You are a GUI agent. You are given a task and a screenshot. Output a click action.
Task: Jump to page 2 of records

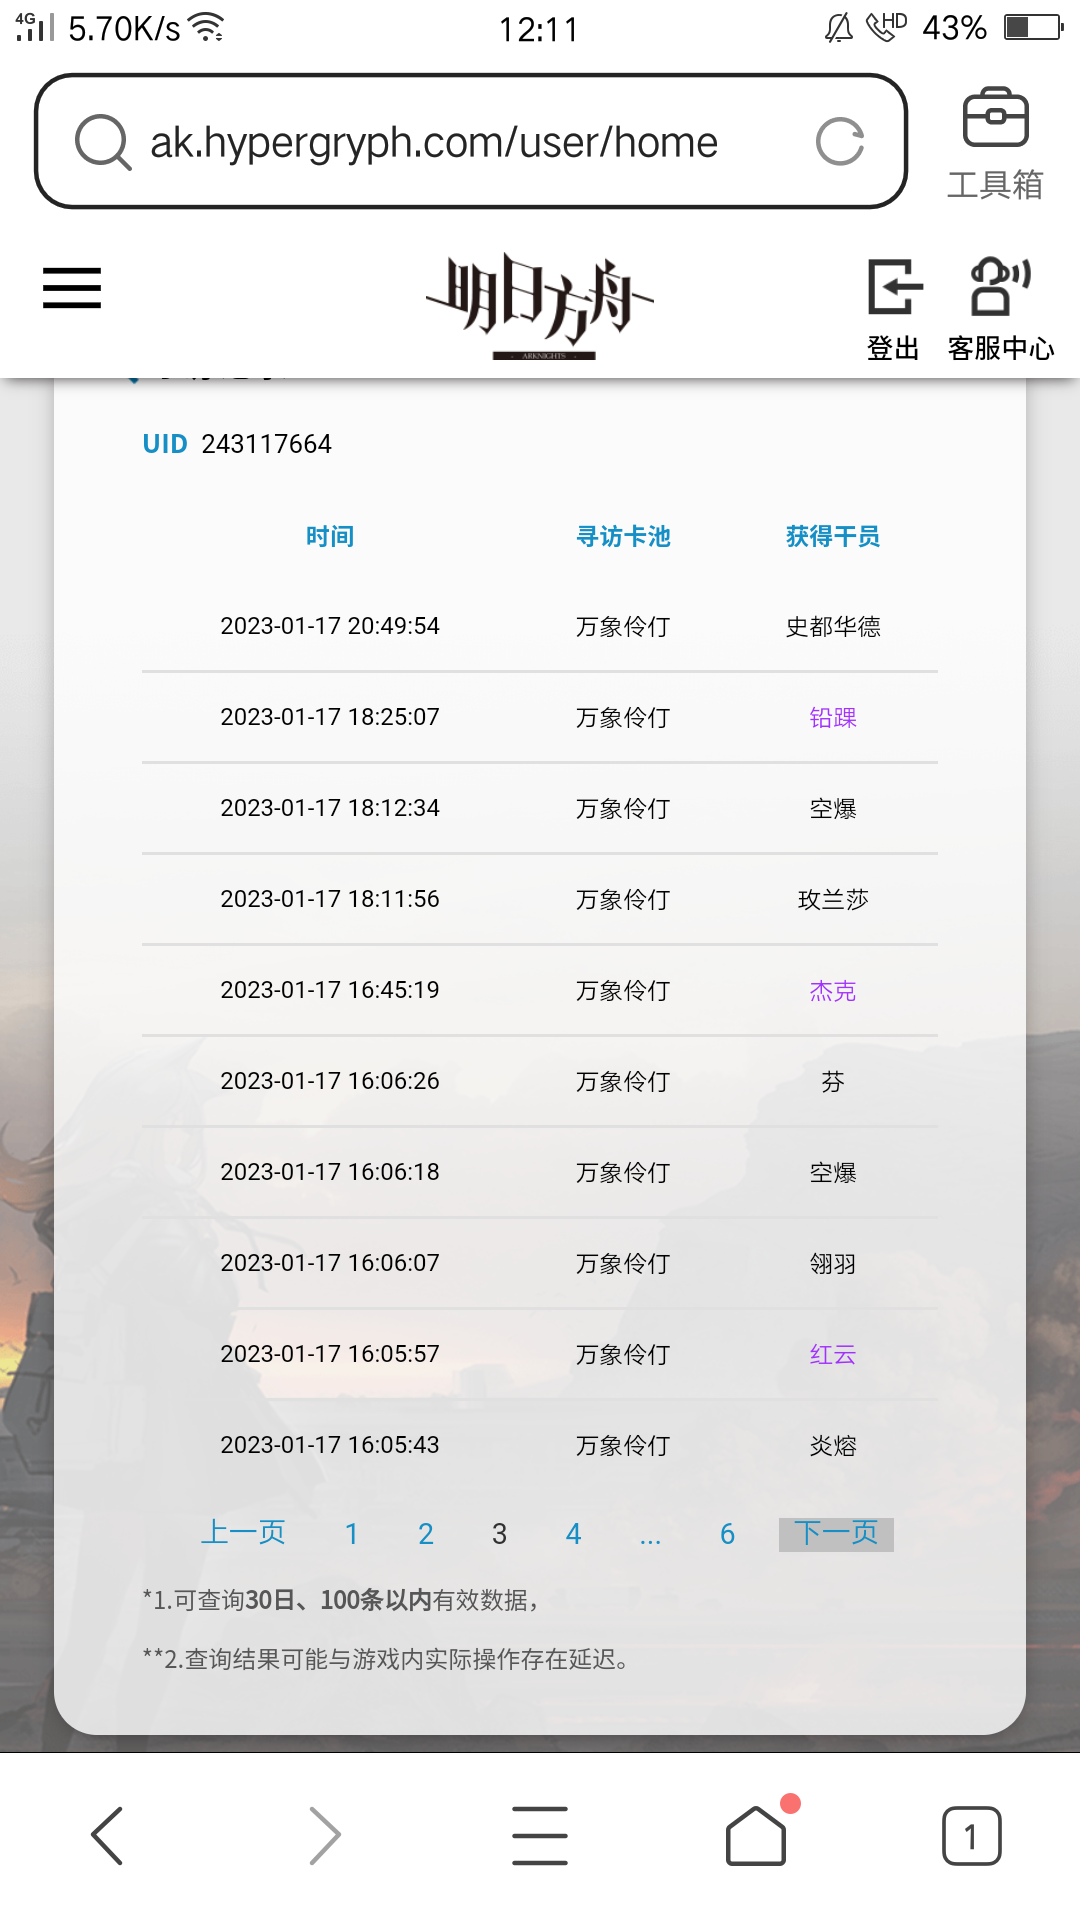point(426,1534)
